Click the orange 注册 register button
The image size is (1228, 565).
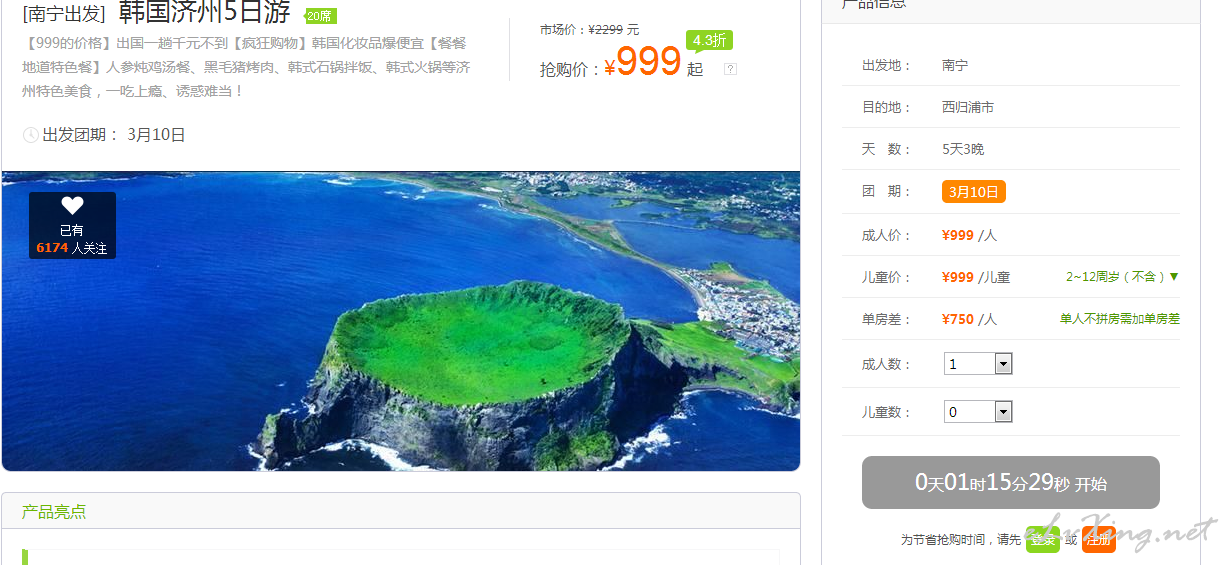1098,539
